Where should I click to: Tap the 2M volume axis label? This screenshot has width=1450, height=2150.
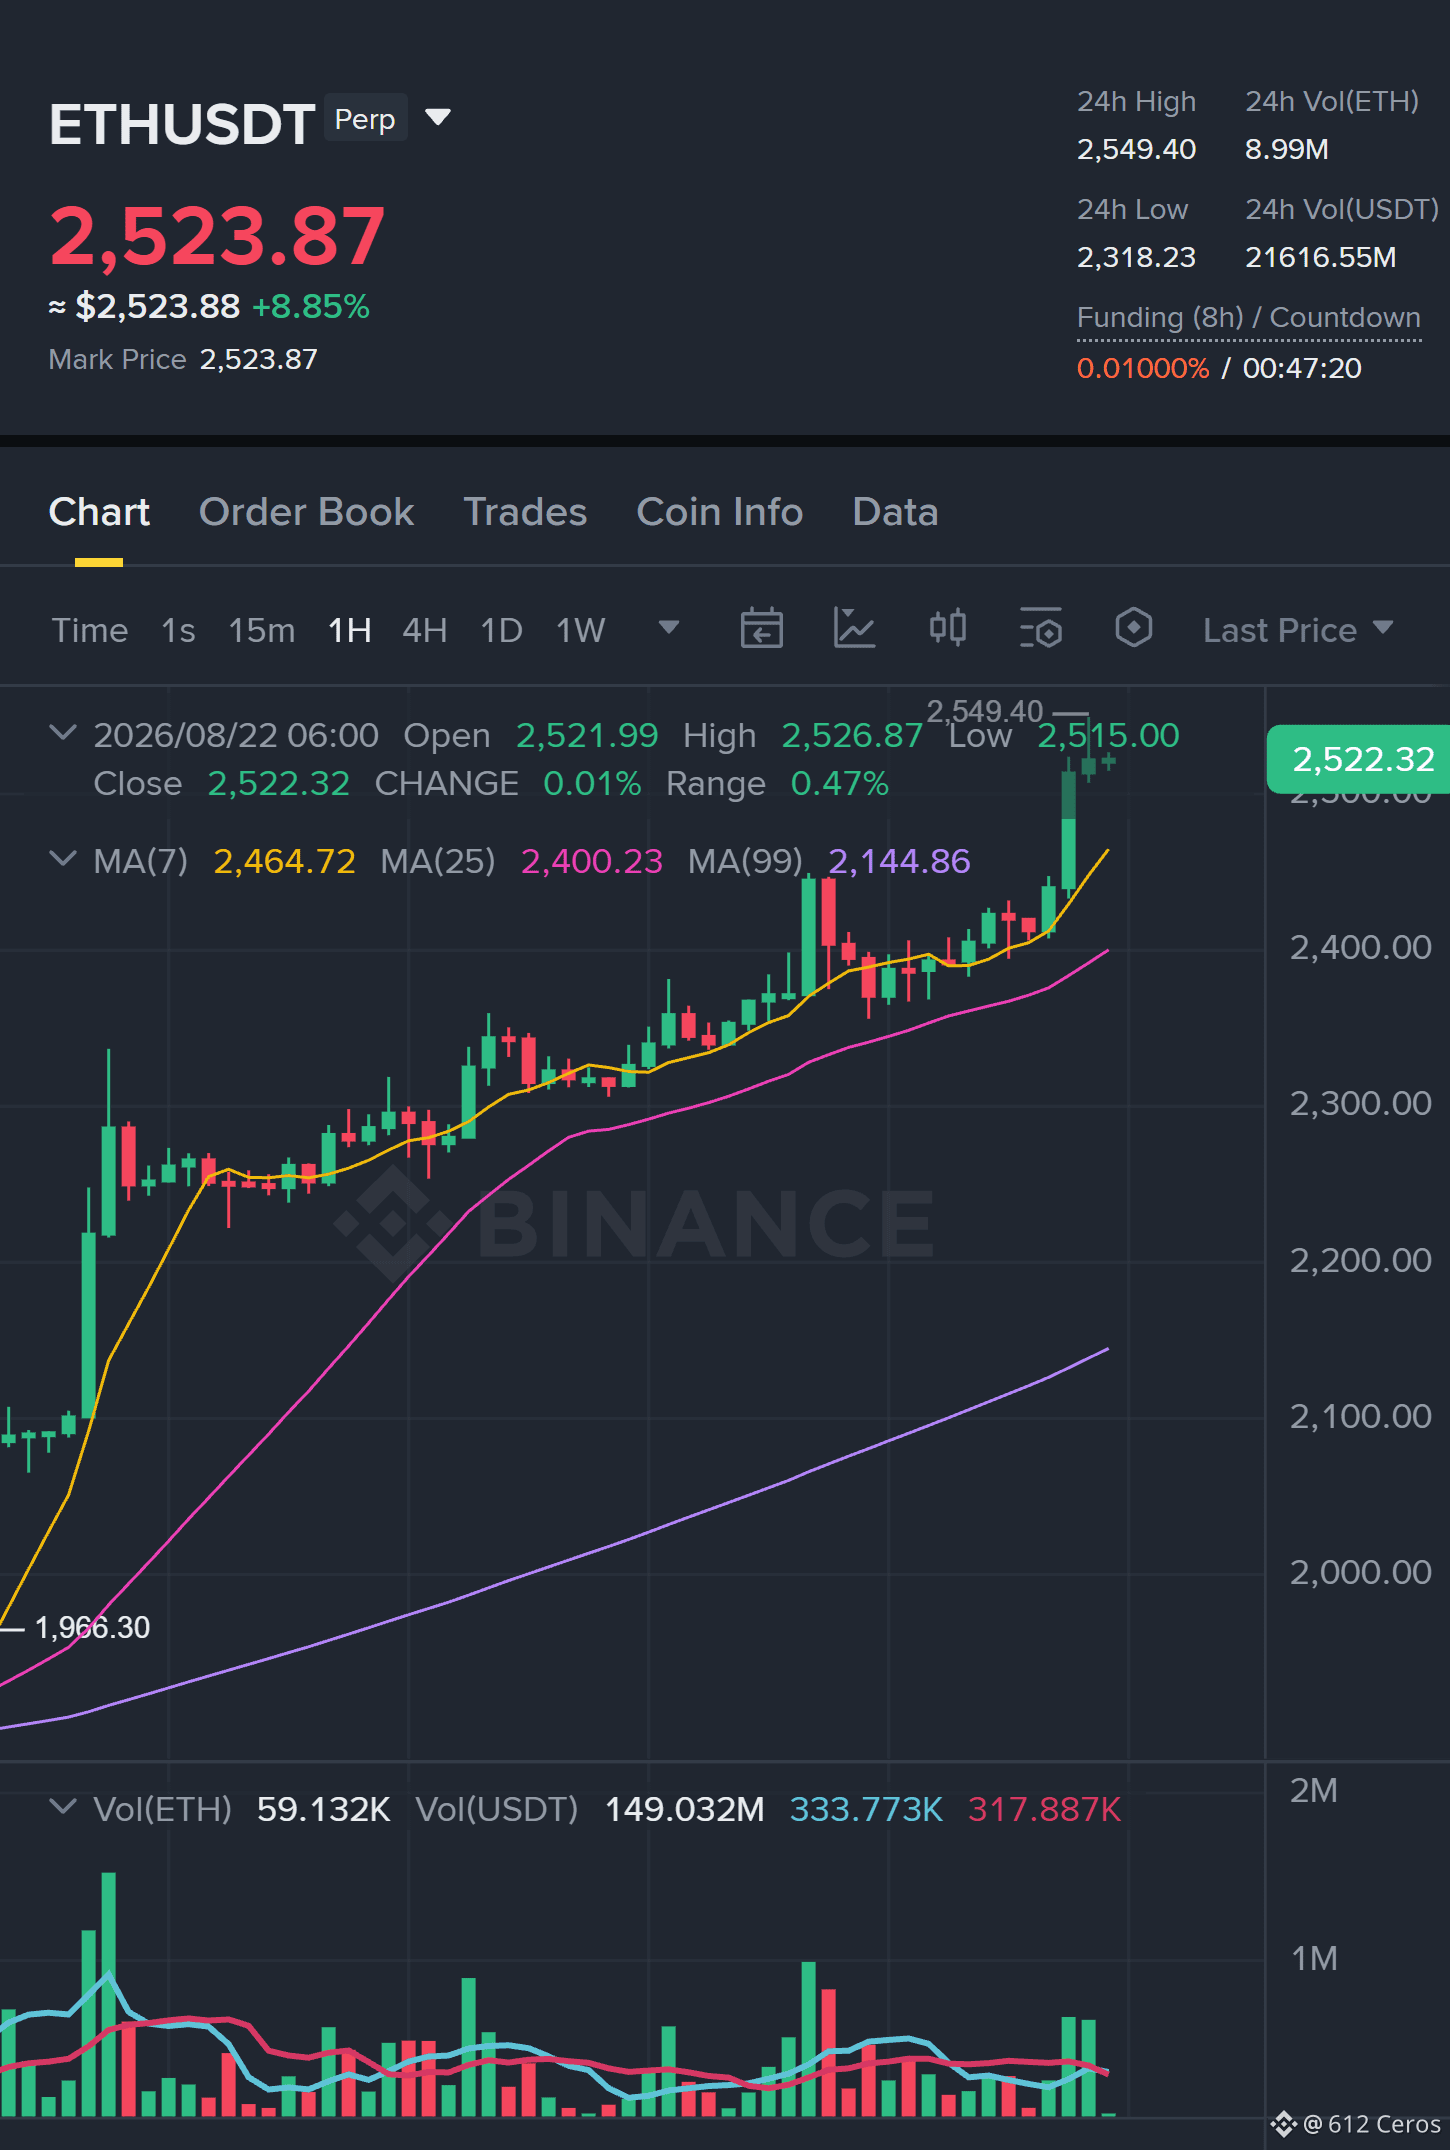1313,1790
